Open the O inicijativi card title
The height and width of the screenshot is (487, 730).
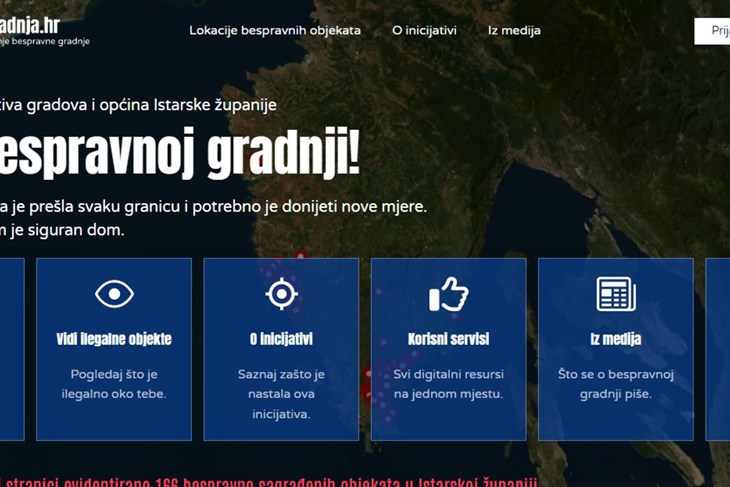[x=281, y=339]
